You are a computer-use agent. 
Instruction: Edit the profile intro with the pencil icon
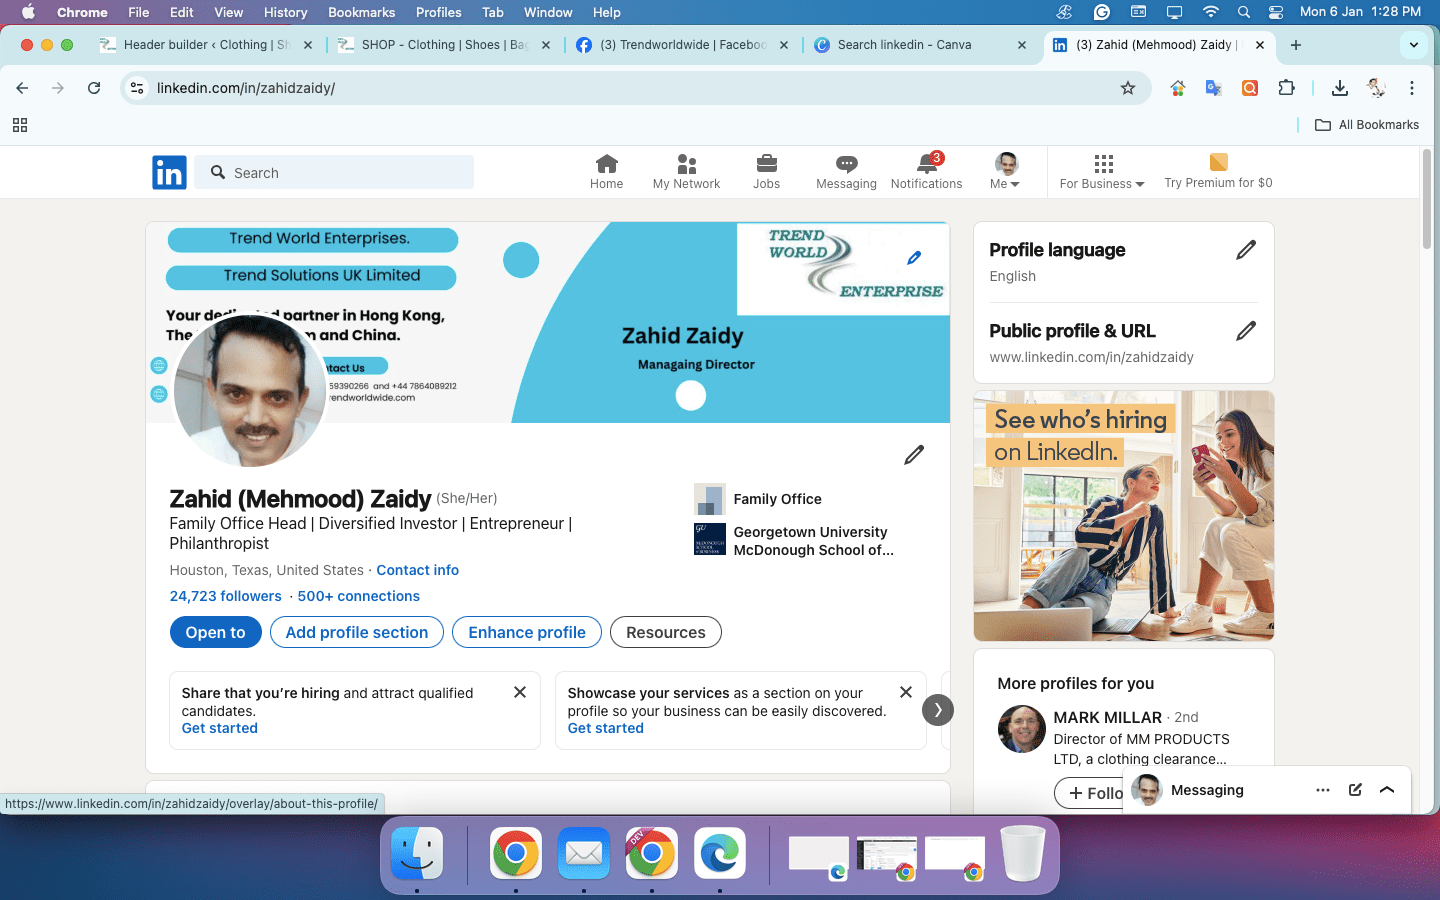coord(914,455)
